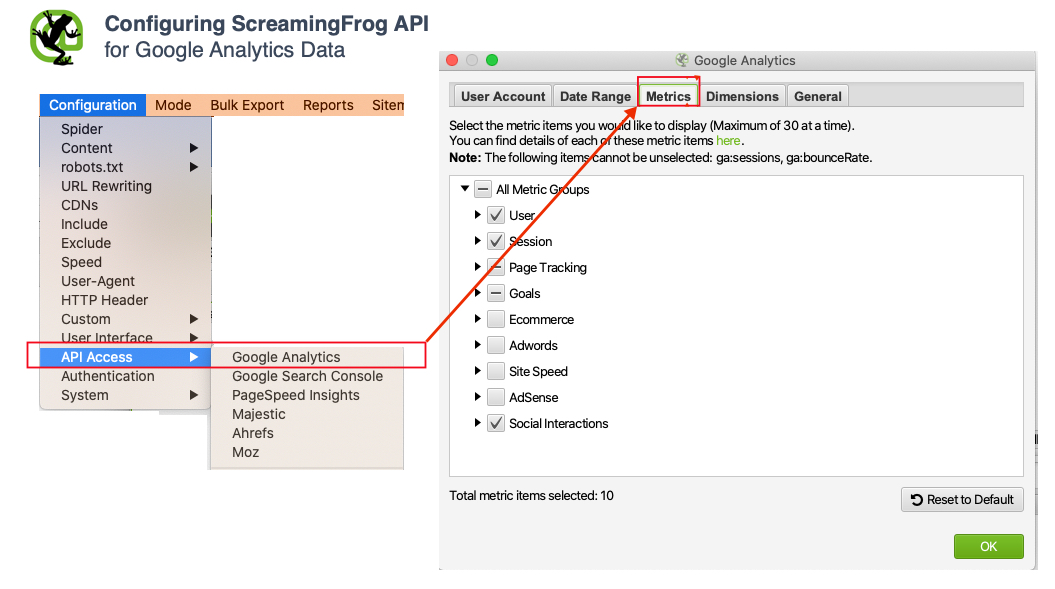Toggle the Social Interactions checkbox

(496, 423)
